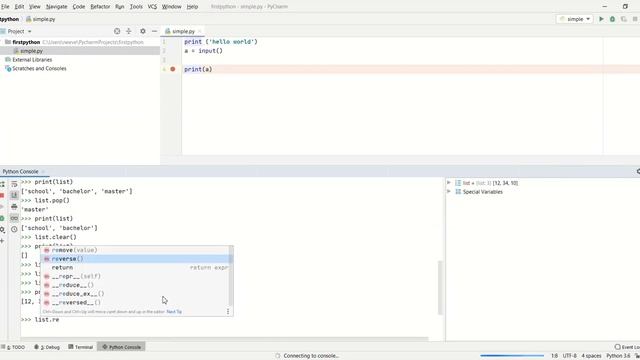Viewport: 640px width, 360px height.
Task: Expand Special Variables node
Action: 449,192
